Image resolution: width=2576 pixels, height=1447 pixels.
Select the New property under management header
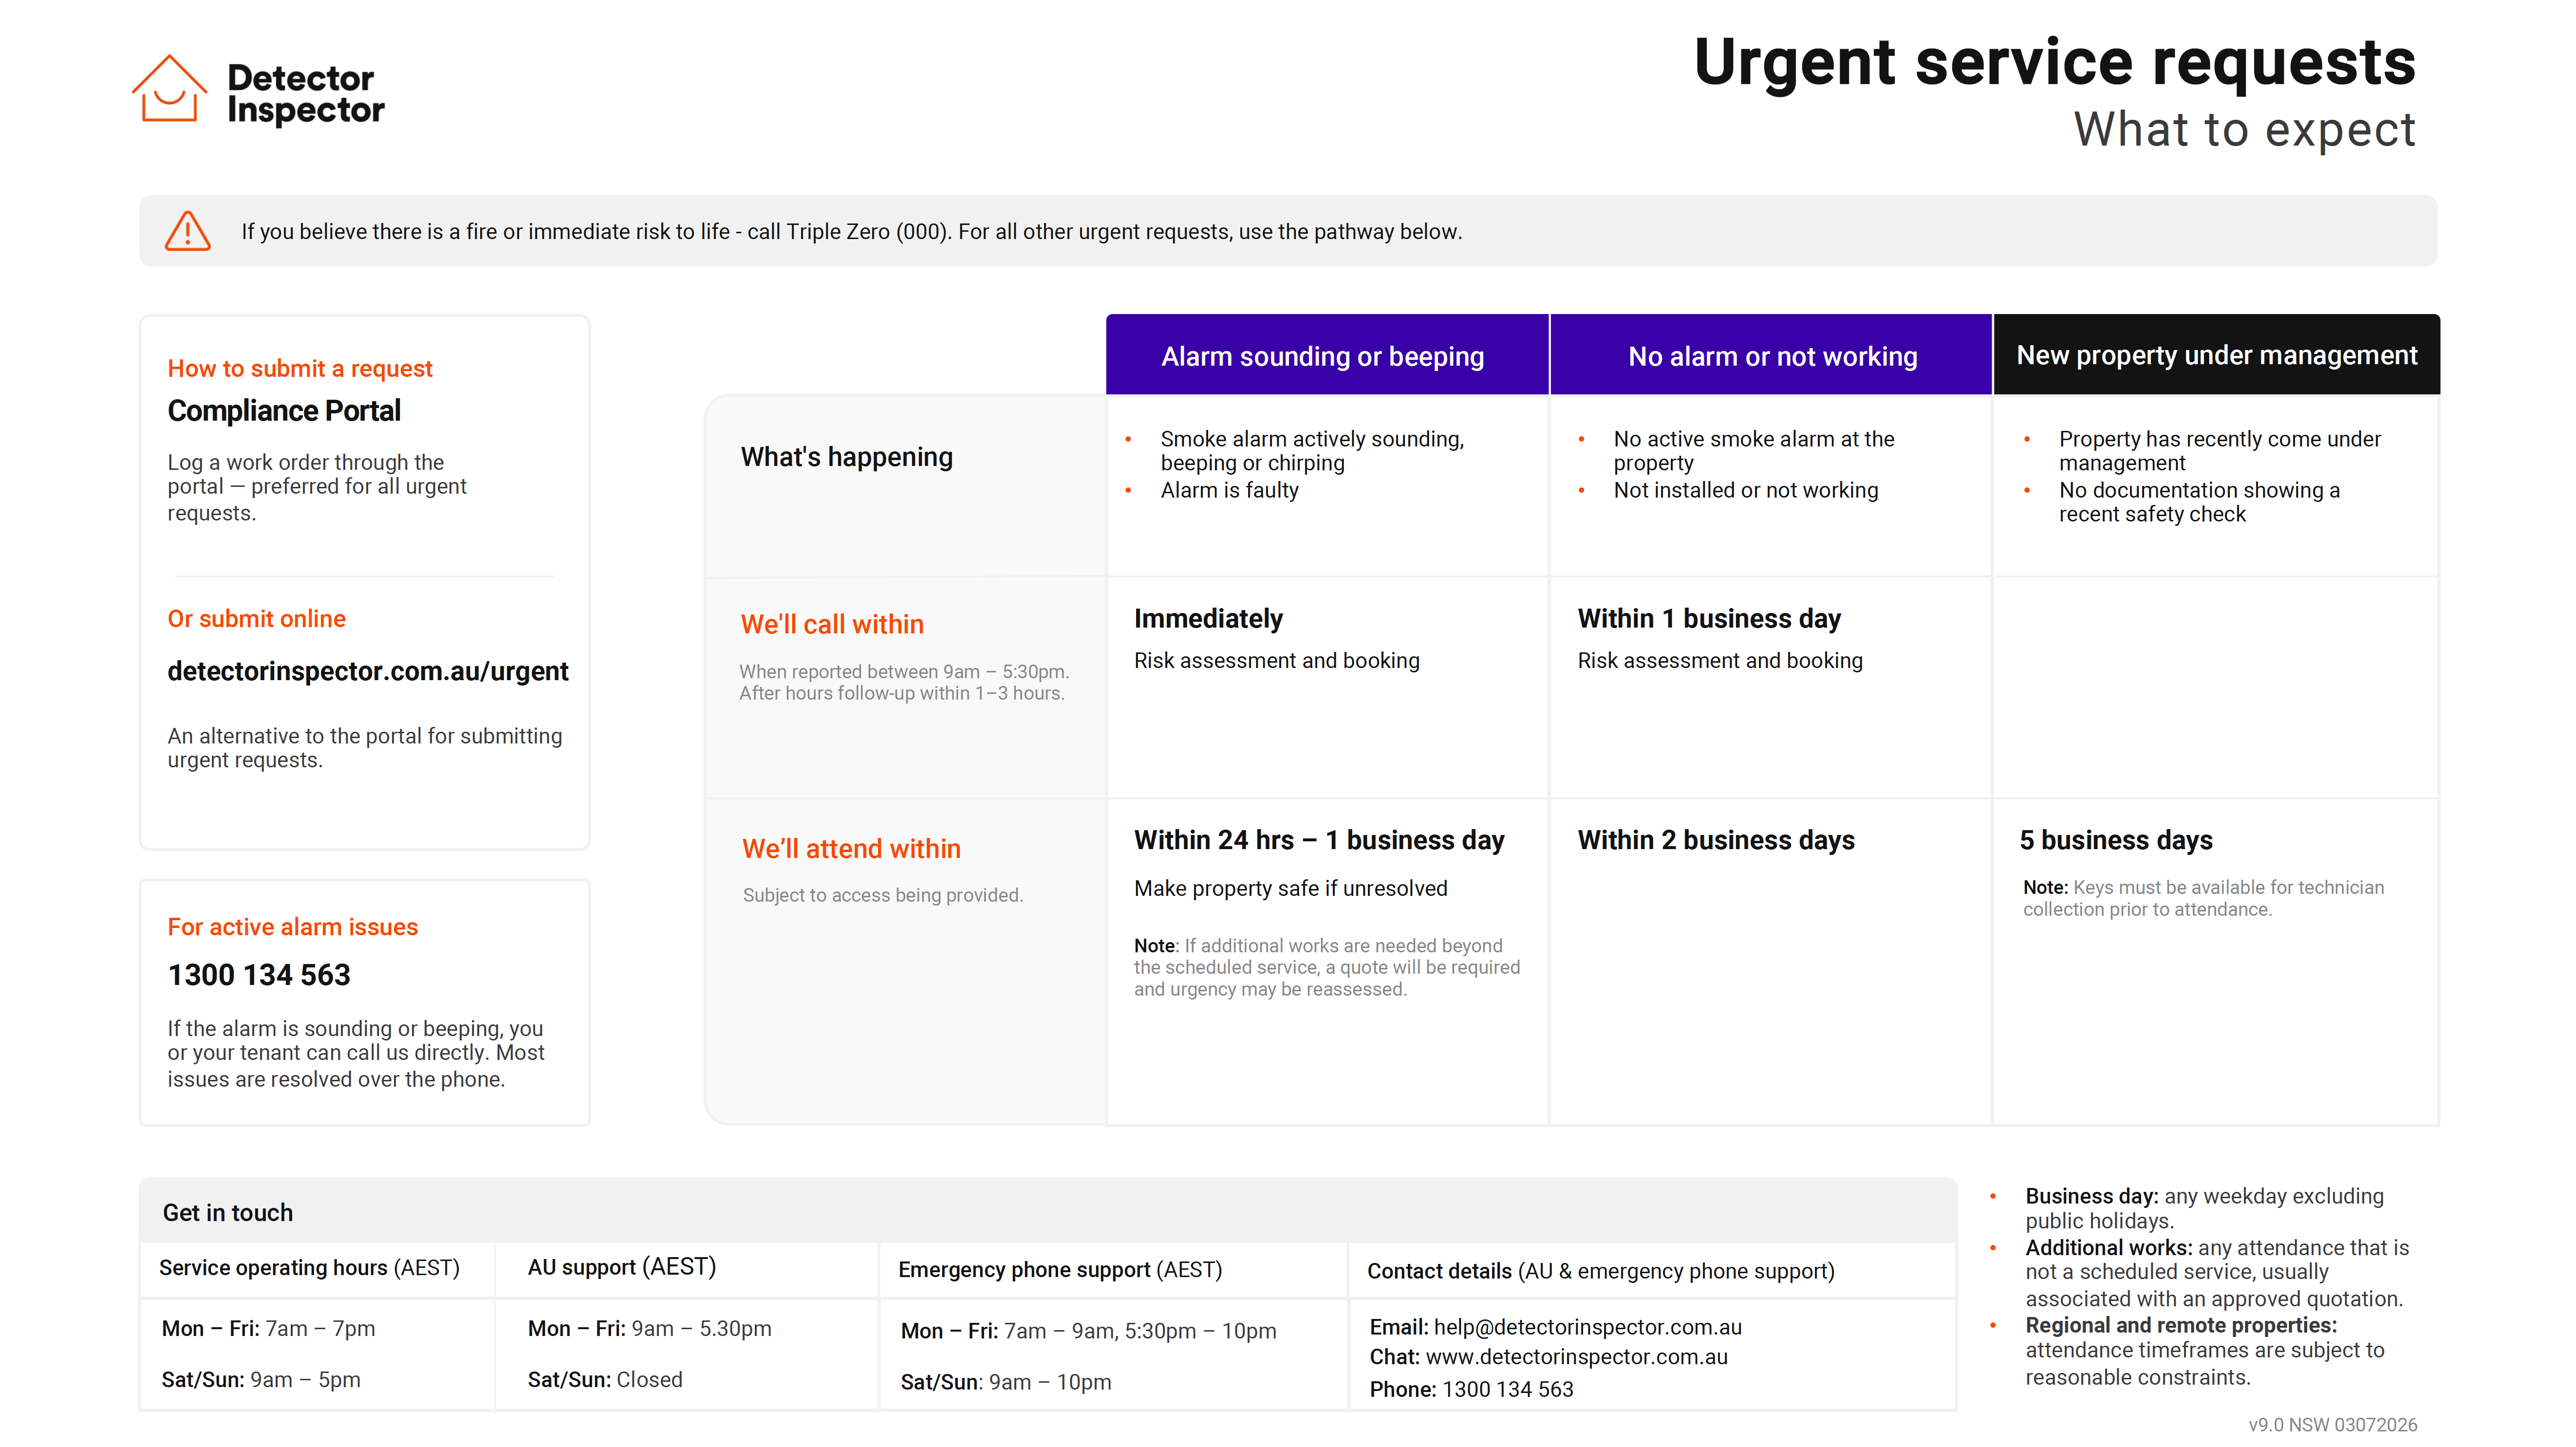tap(2216, 355)
